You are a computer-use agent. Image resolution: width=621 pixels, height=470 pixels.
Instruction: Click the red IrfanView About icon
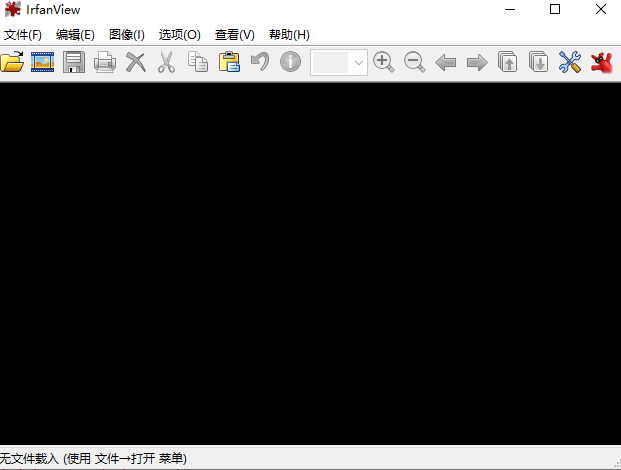pos(601,62)
